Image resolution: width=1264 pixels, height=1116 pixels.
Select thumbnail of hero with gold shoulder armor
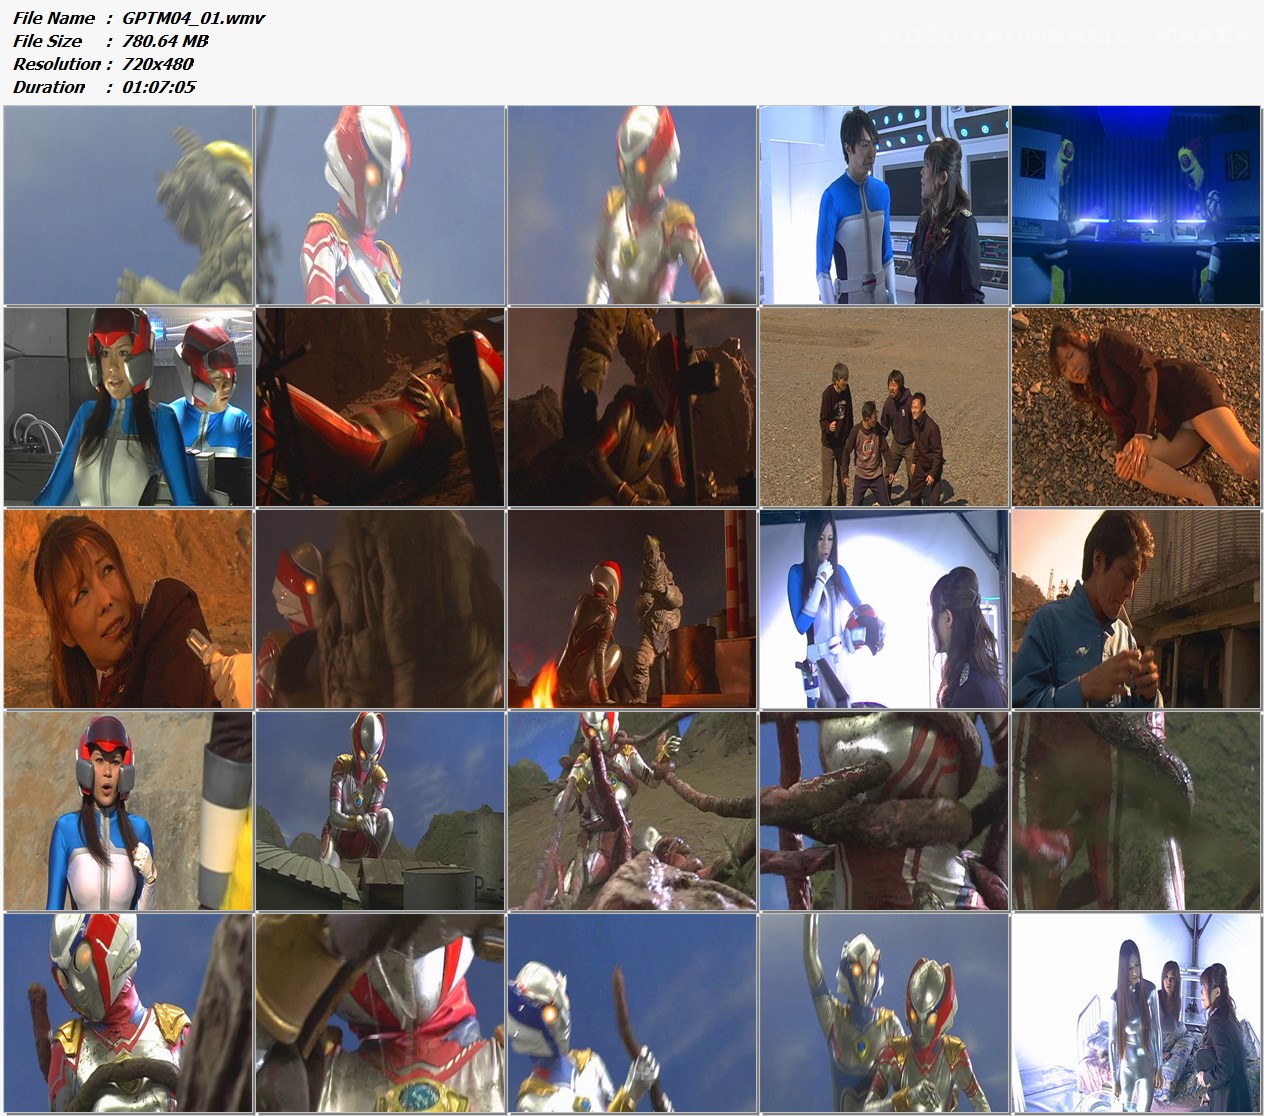129,1013
